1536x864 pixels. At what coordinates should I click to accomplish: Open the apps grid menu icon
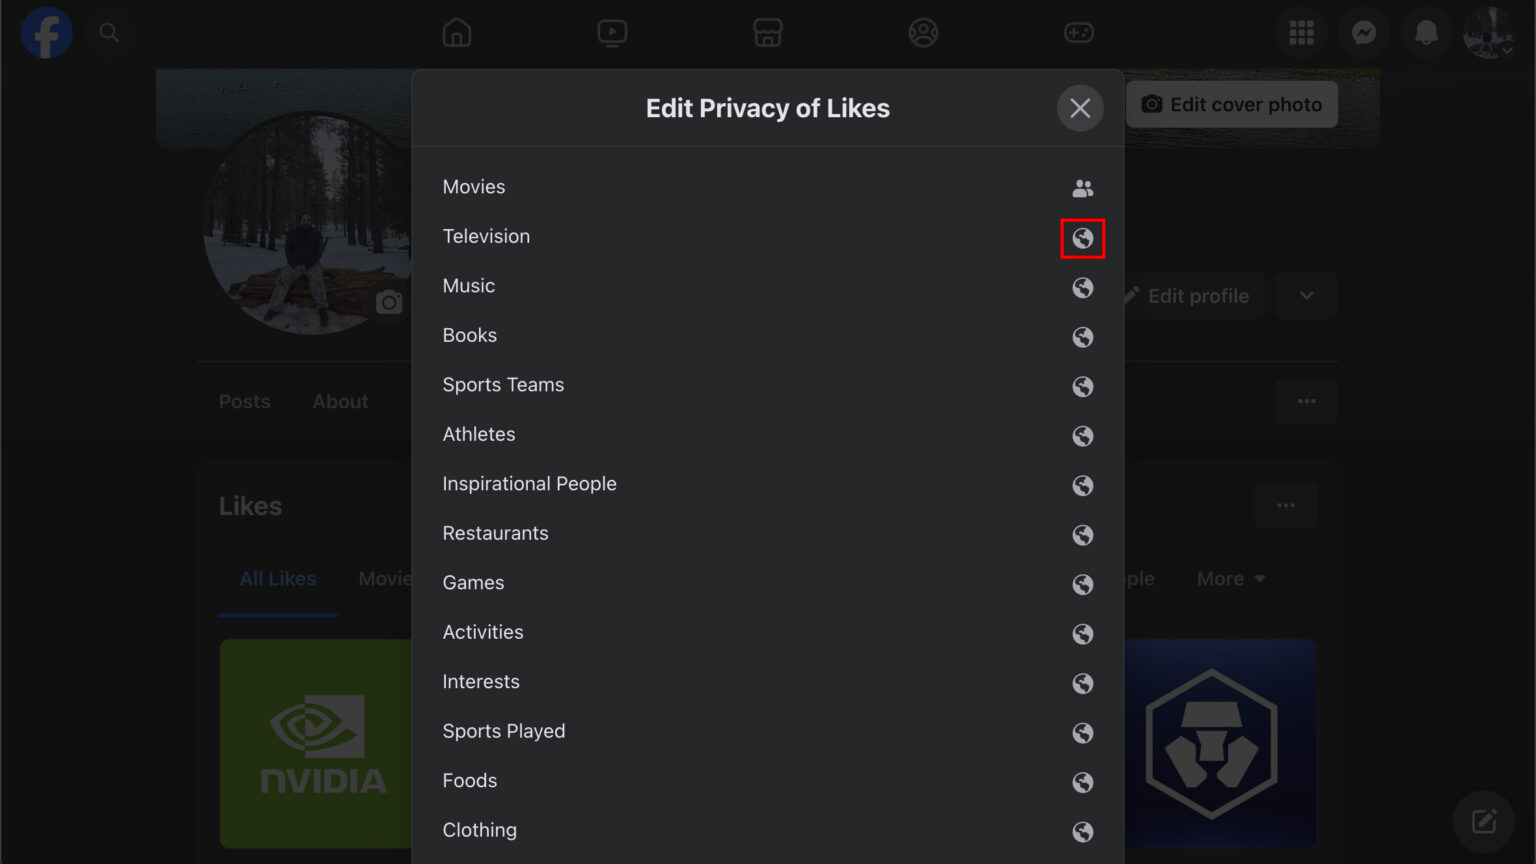pos(1301,32)
